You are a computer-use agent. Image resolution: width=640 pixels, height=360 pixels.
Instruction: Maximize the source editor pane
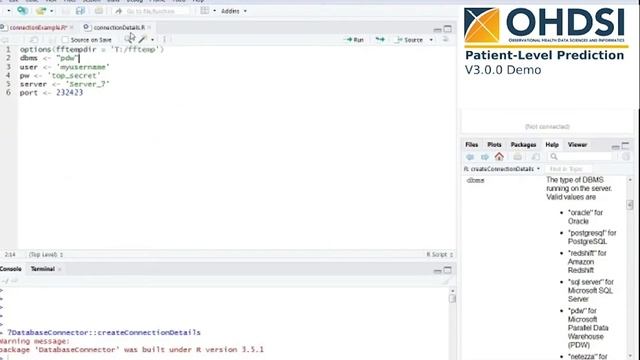pyautogui.click(x=448, y=29)
